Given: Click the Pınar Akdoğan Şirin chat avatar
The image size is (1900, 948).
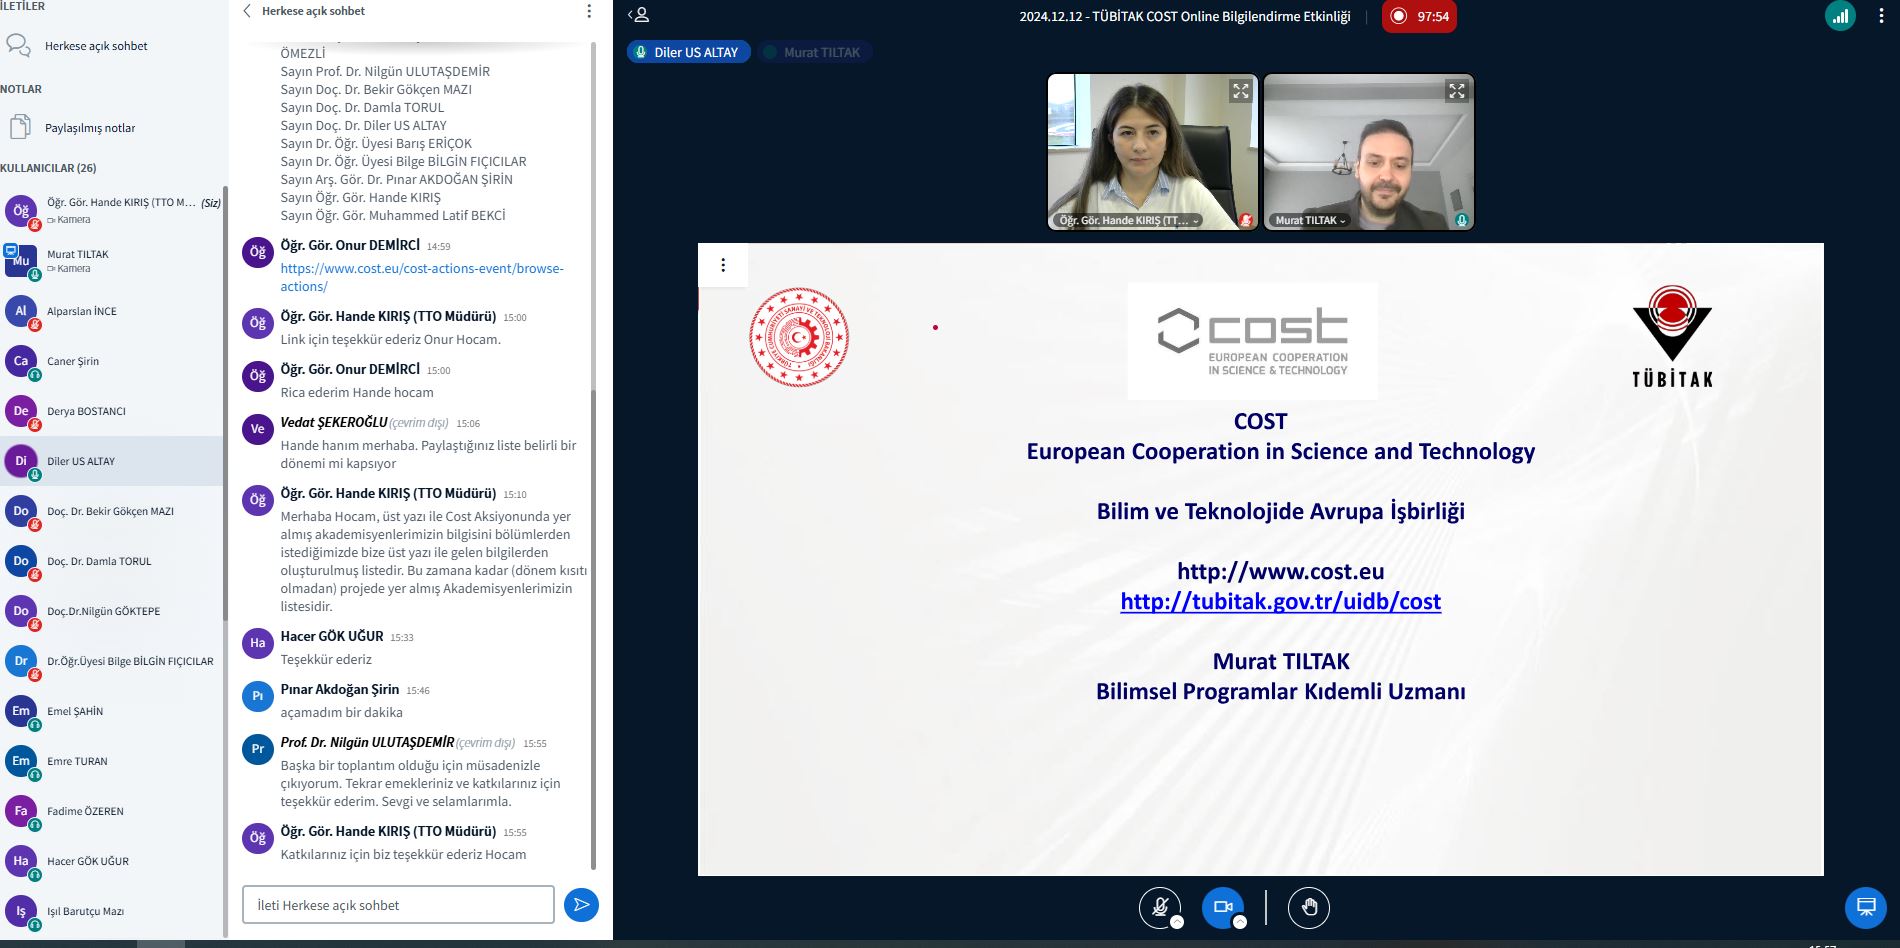Looking at the screenshot, I should coord(258,696).
